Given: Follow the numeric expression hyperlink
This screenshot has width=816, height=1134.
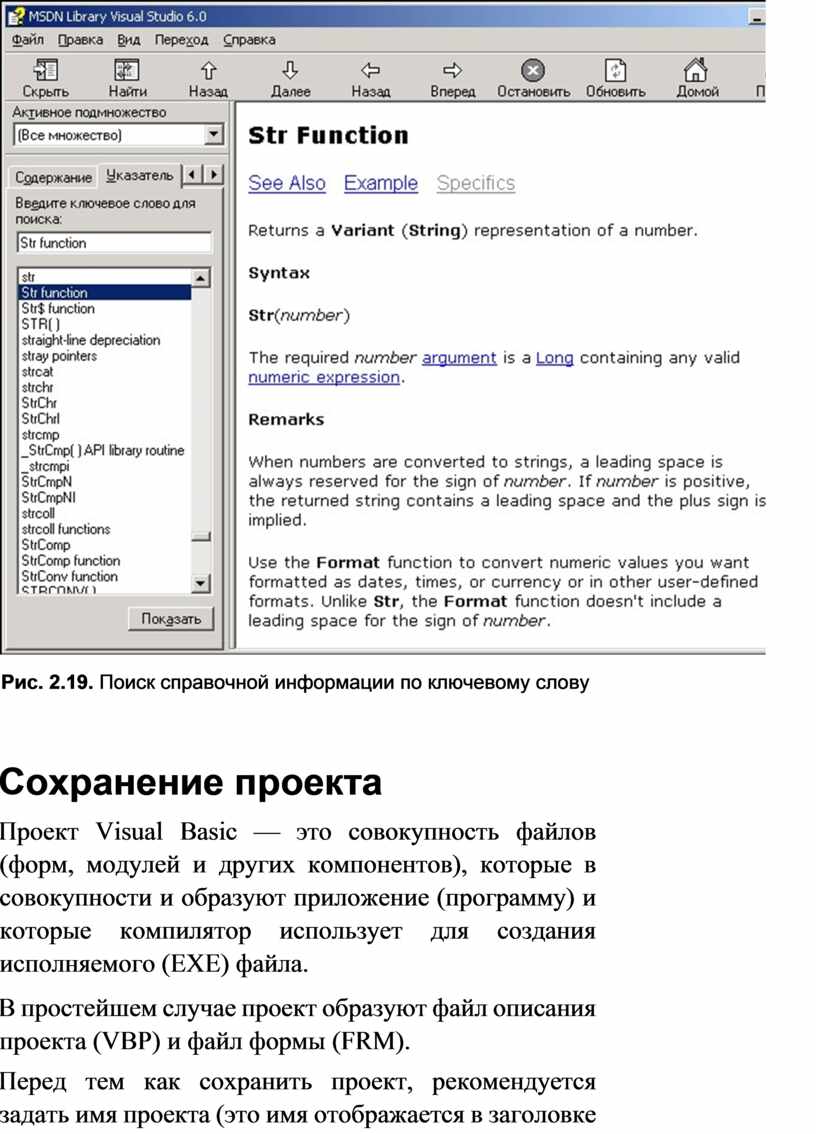Looking at the screenshot, I should click(324, 378).
